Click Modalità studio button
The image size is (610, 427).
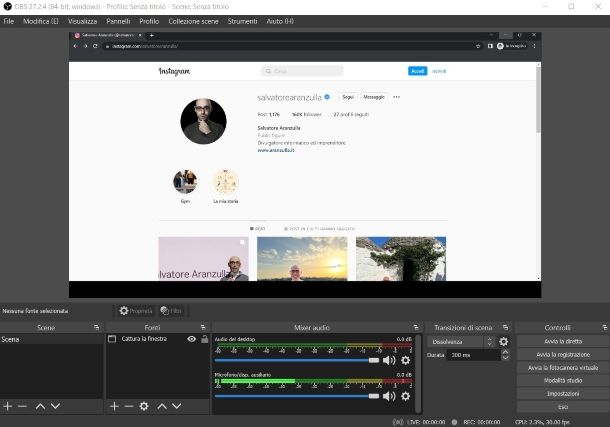point(563,381)
